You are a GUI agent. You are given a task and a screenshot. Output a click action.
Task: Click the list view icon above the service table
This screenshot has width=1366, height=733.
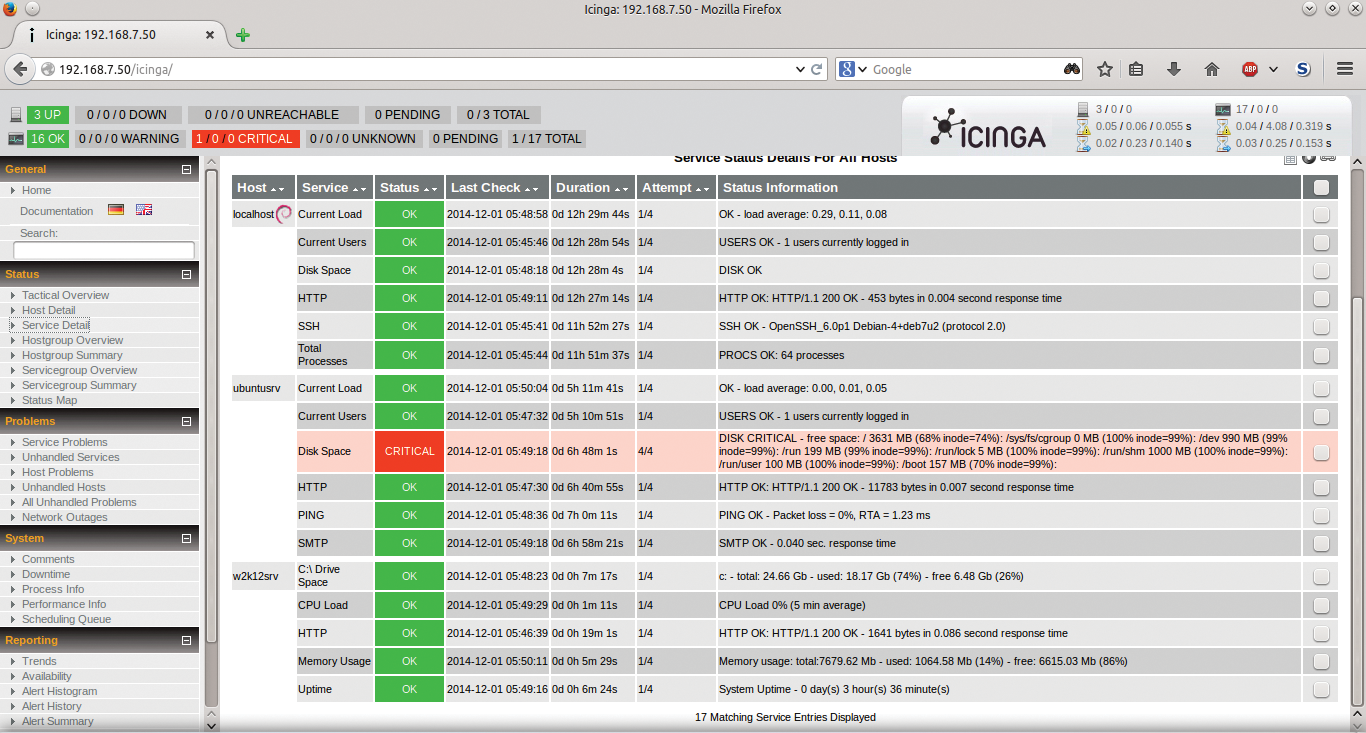tap(1290, 159)
